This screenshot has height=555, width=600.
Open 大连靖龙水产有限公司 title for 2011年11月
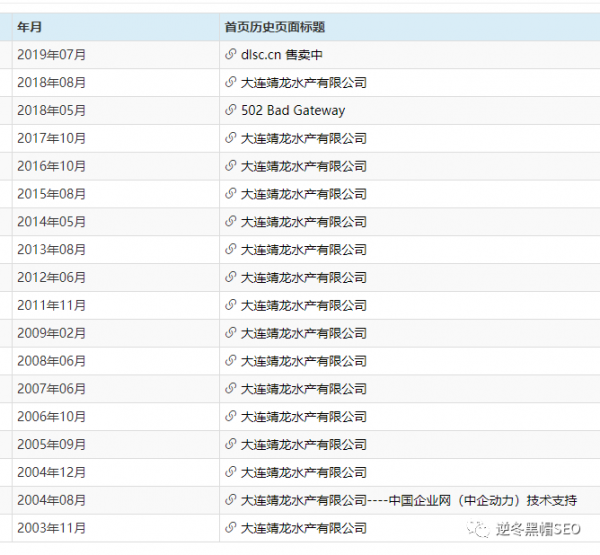click(x=304, y=305)
